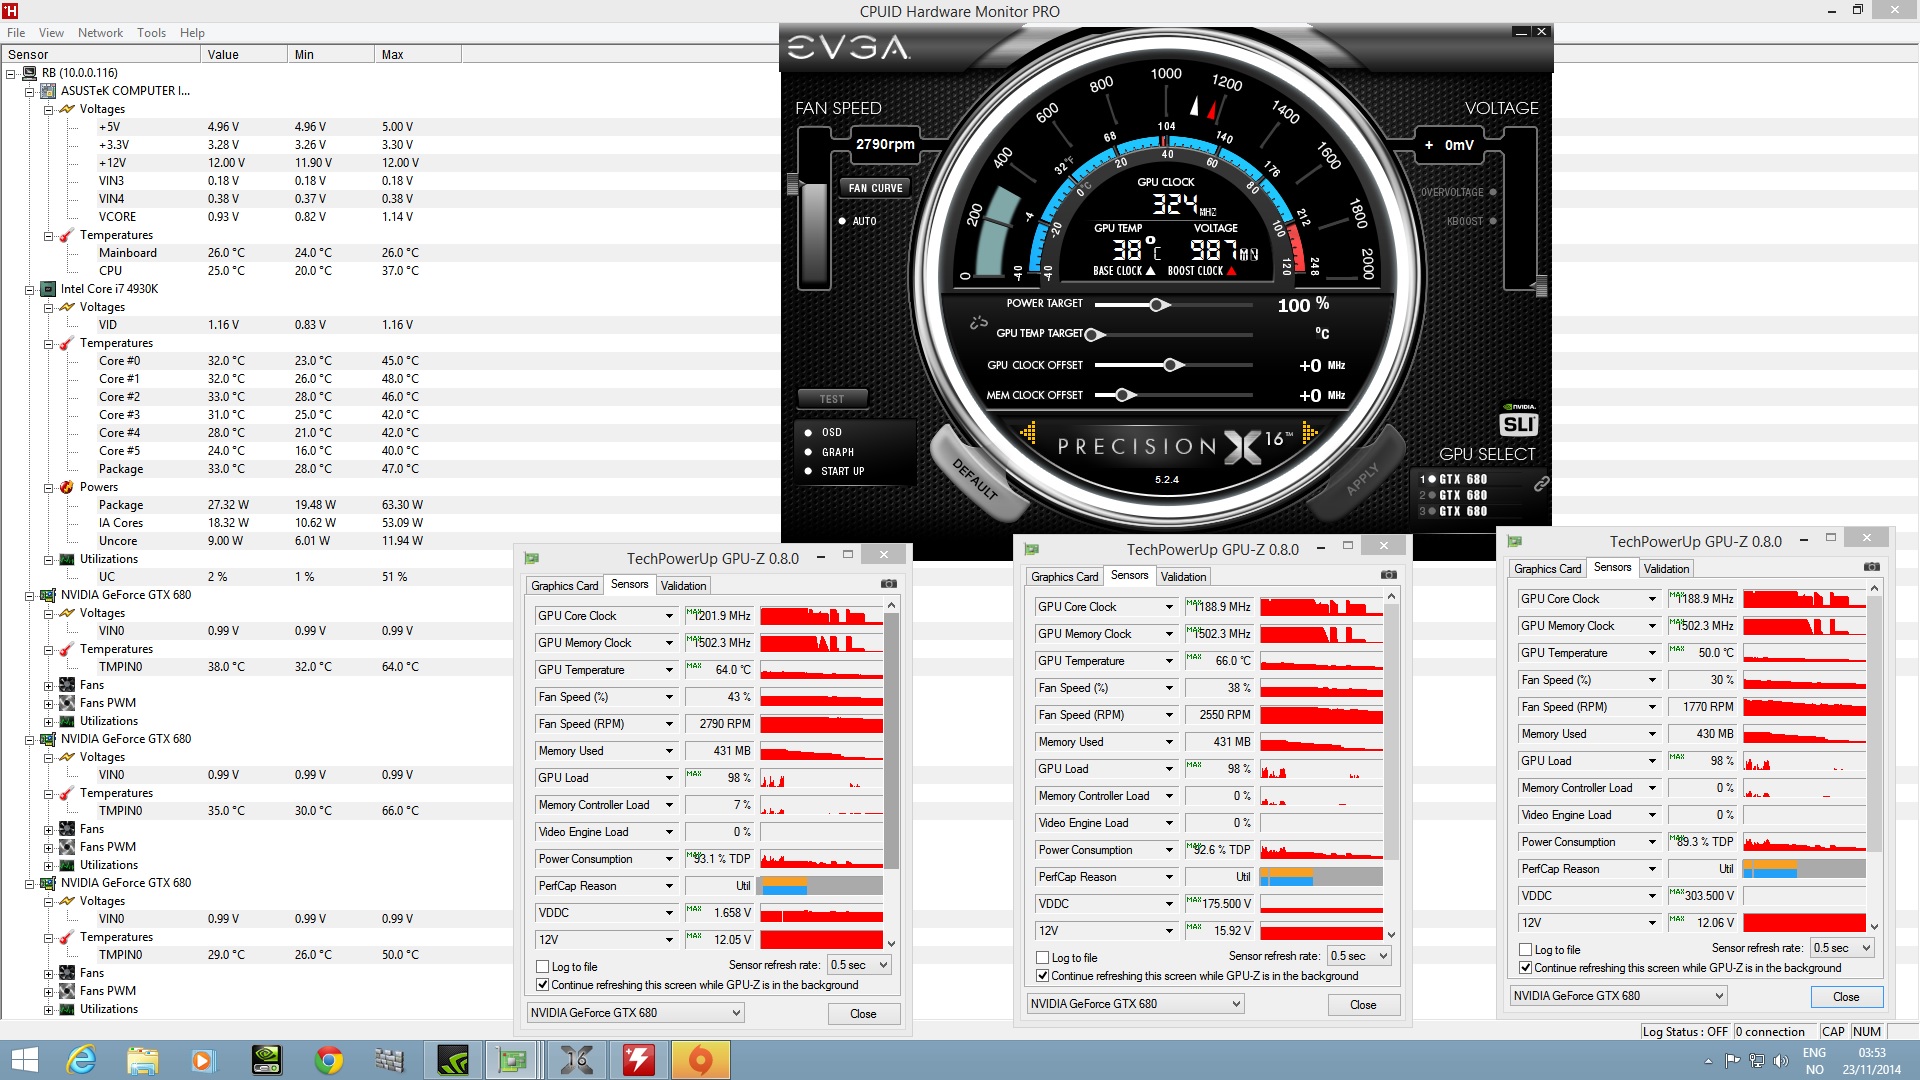Click the NVIDIA SLI logo in Precision X

1518,420
